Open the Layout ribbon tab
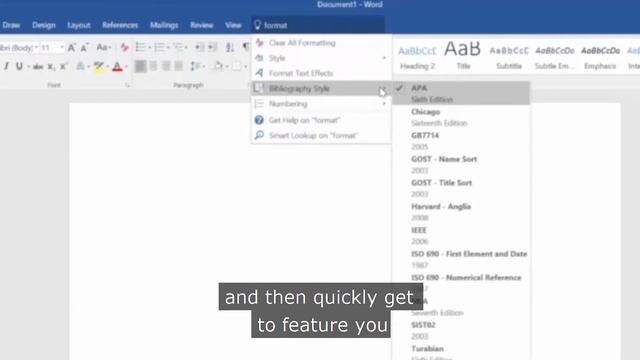The width and height of the screenshot is (640, 360). coord(79,25)
